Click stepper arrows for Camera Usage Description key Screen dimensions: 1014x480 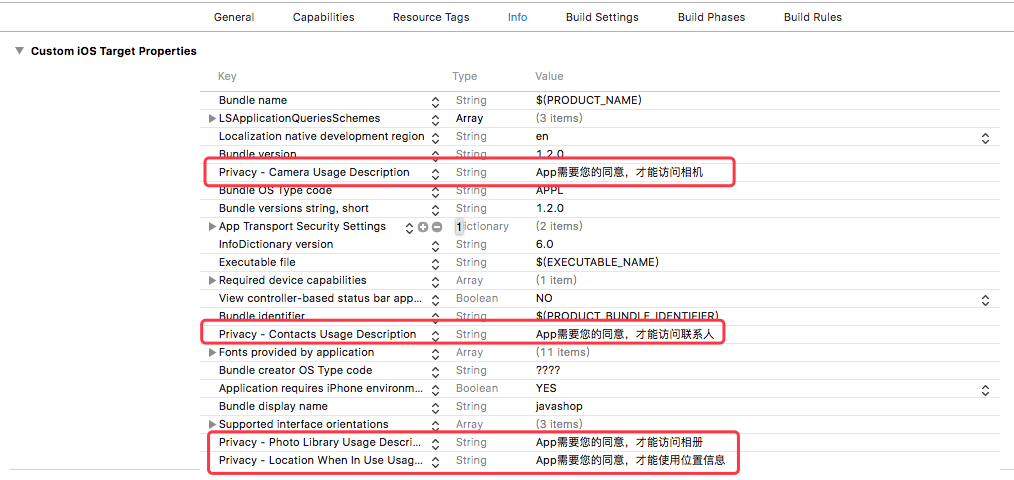pyautogui.click(x=435, y=173)
